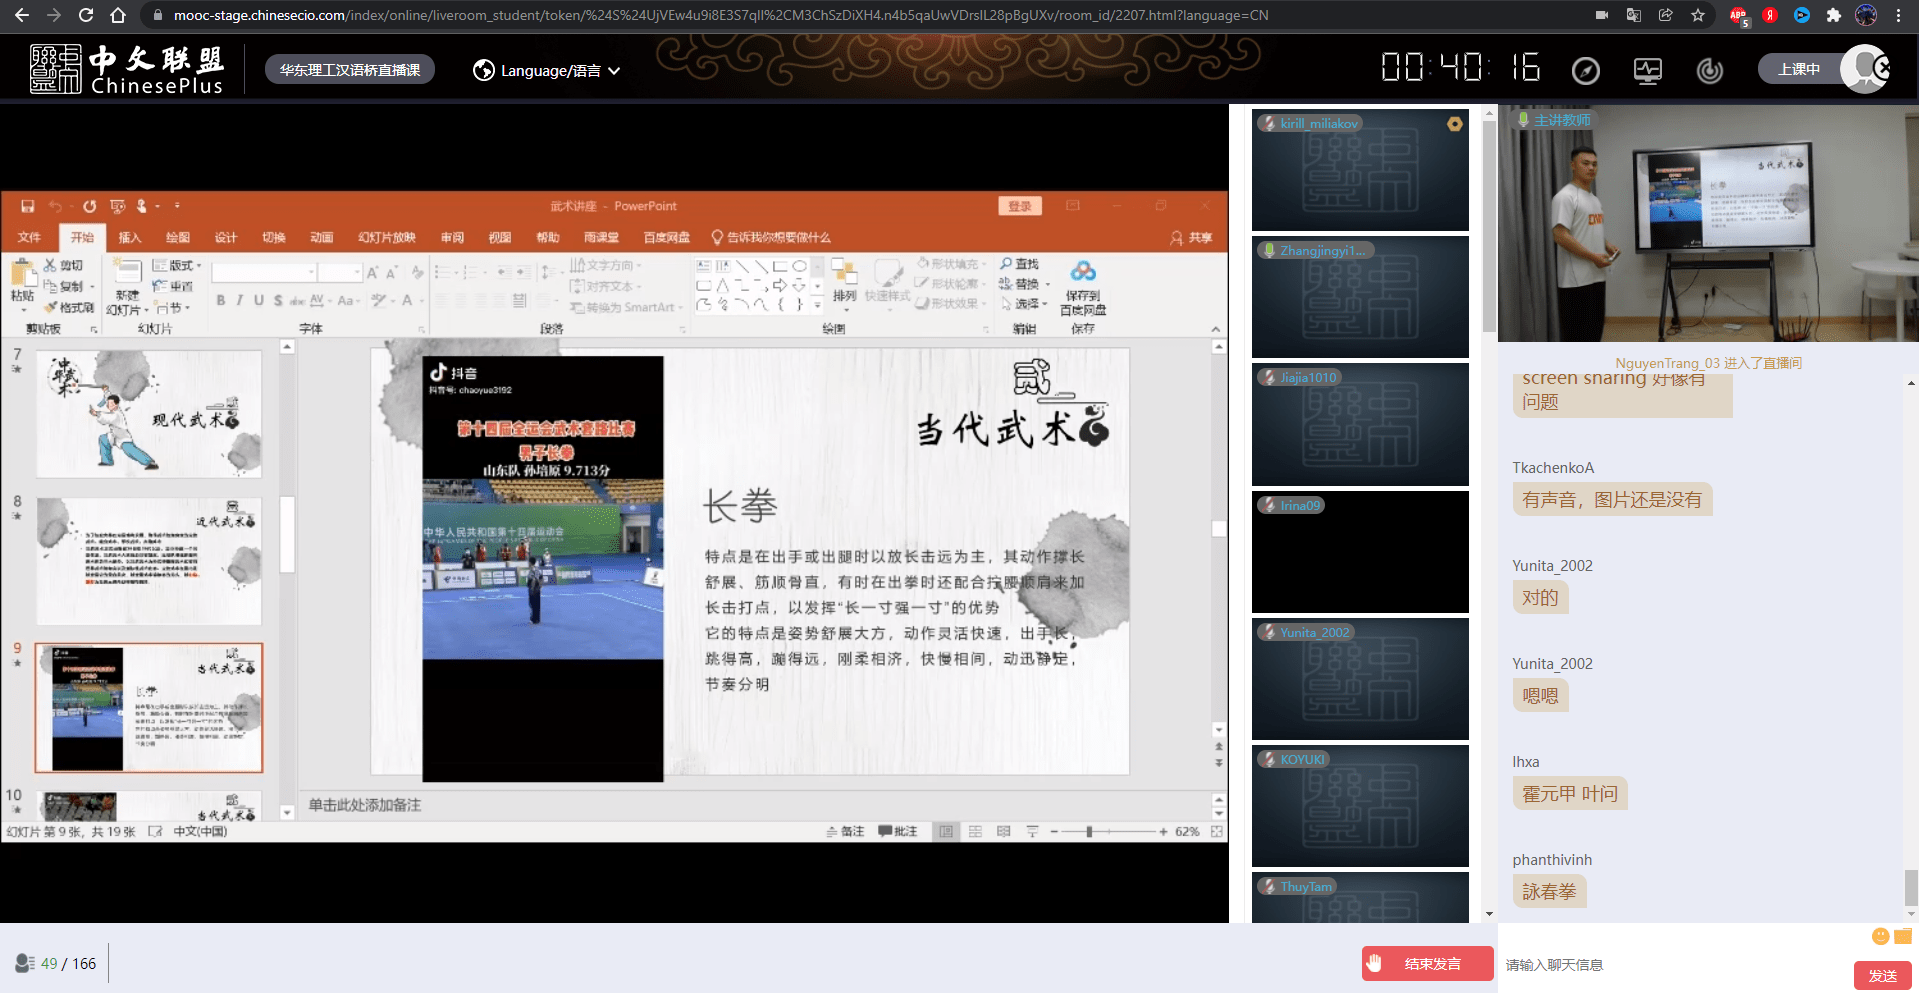Switch to the 视图 View tab
Screen dimensions: 1919x993
pyautogui.click(x=500, y=237)
